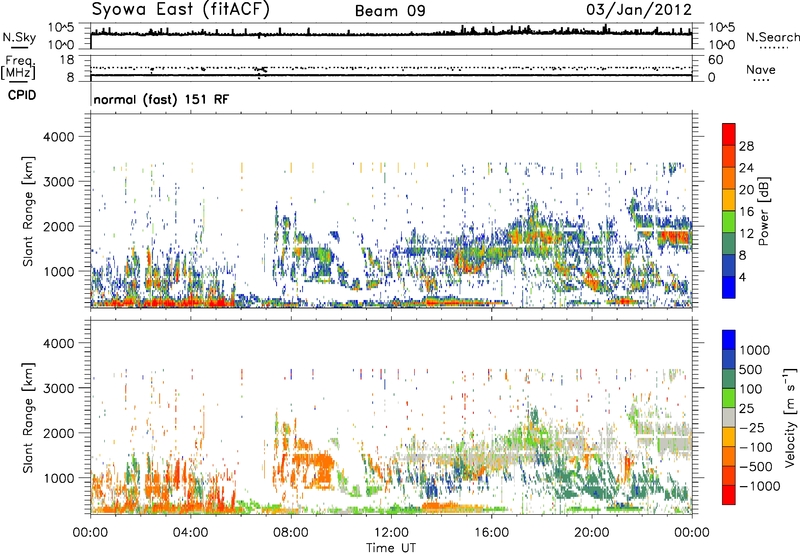Click the '04:00' time axis tick
This screenshot has width=800, height=554.
click(x=191, y=533)
